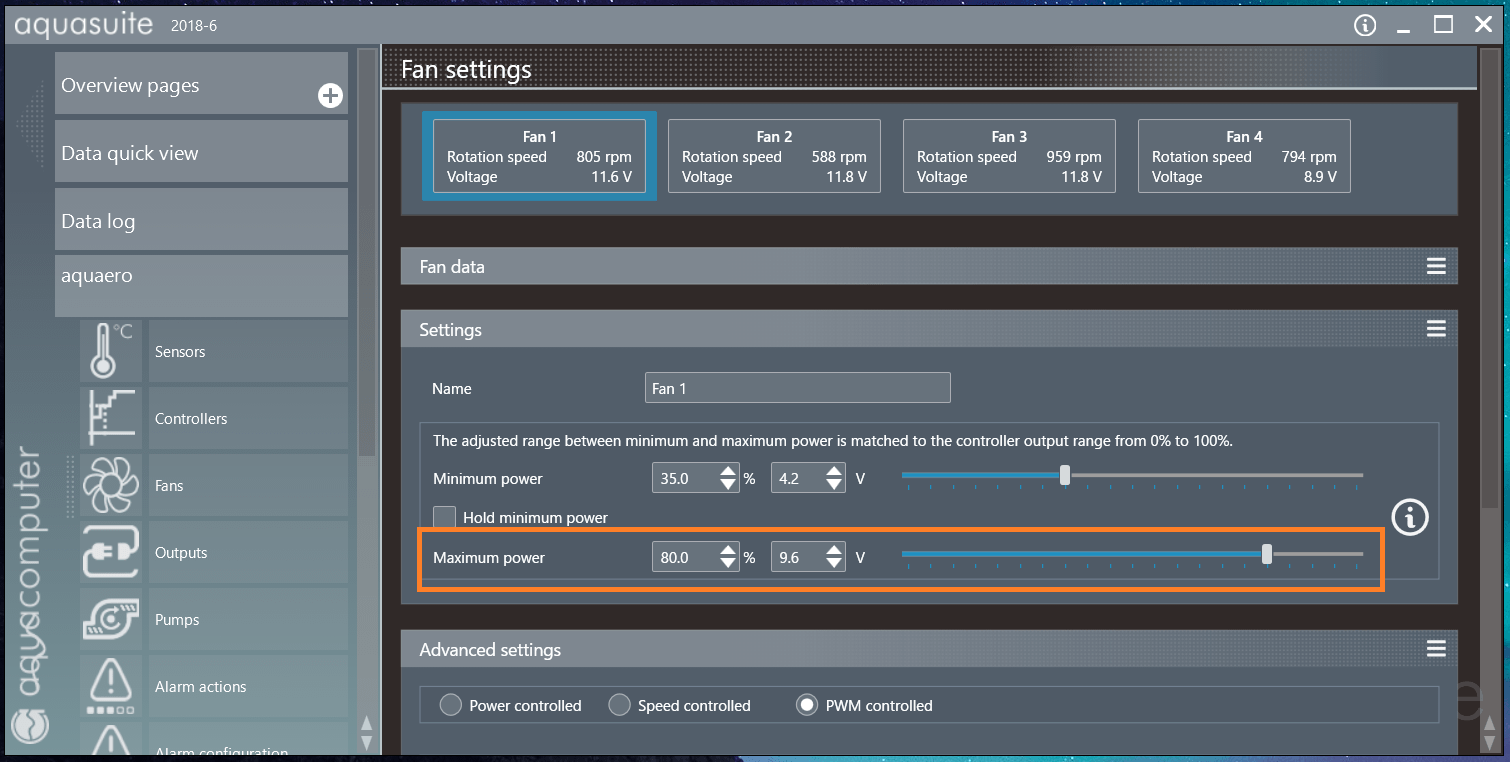The image size is (1510, 762).
Task: Close the aquasuite window
Action: pyautogui.click(x=1483, y=25)
